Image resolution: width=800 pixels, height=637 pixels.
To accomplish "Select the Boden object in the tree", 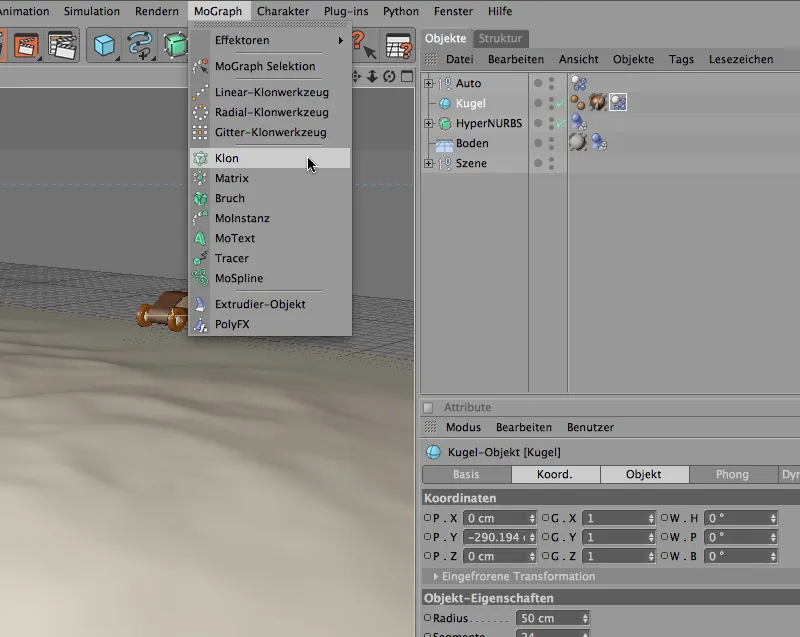I will click(472, 143).
